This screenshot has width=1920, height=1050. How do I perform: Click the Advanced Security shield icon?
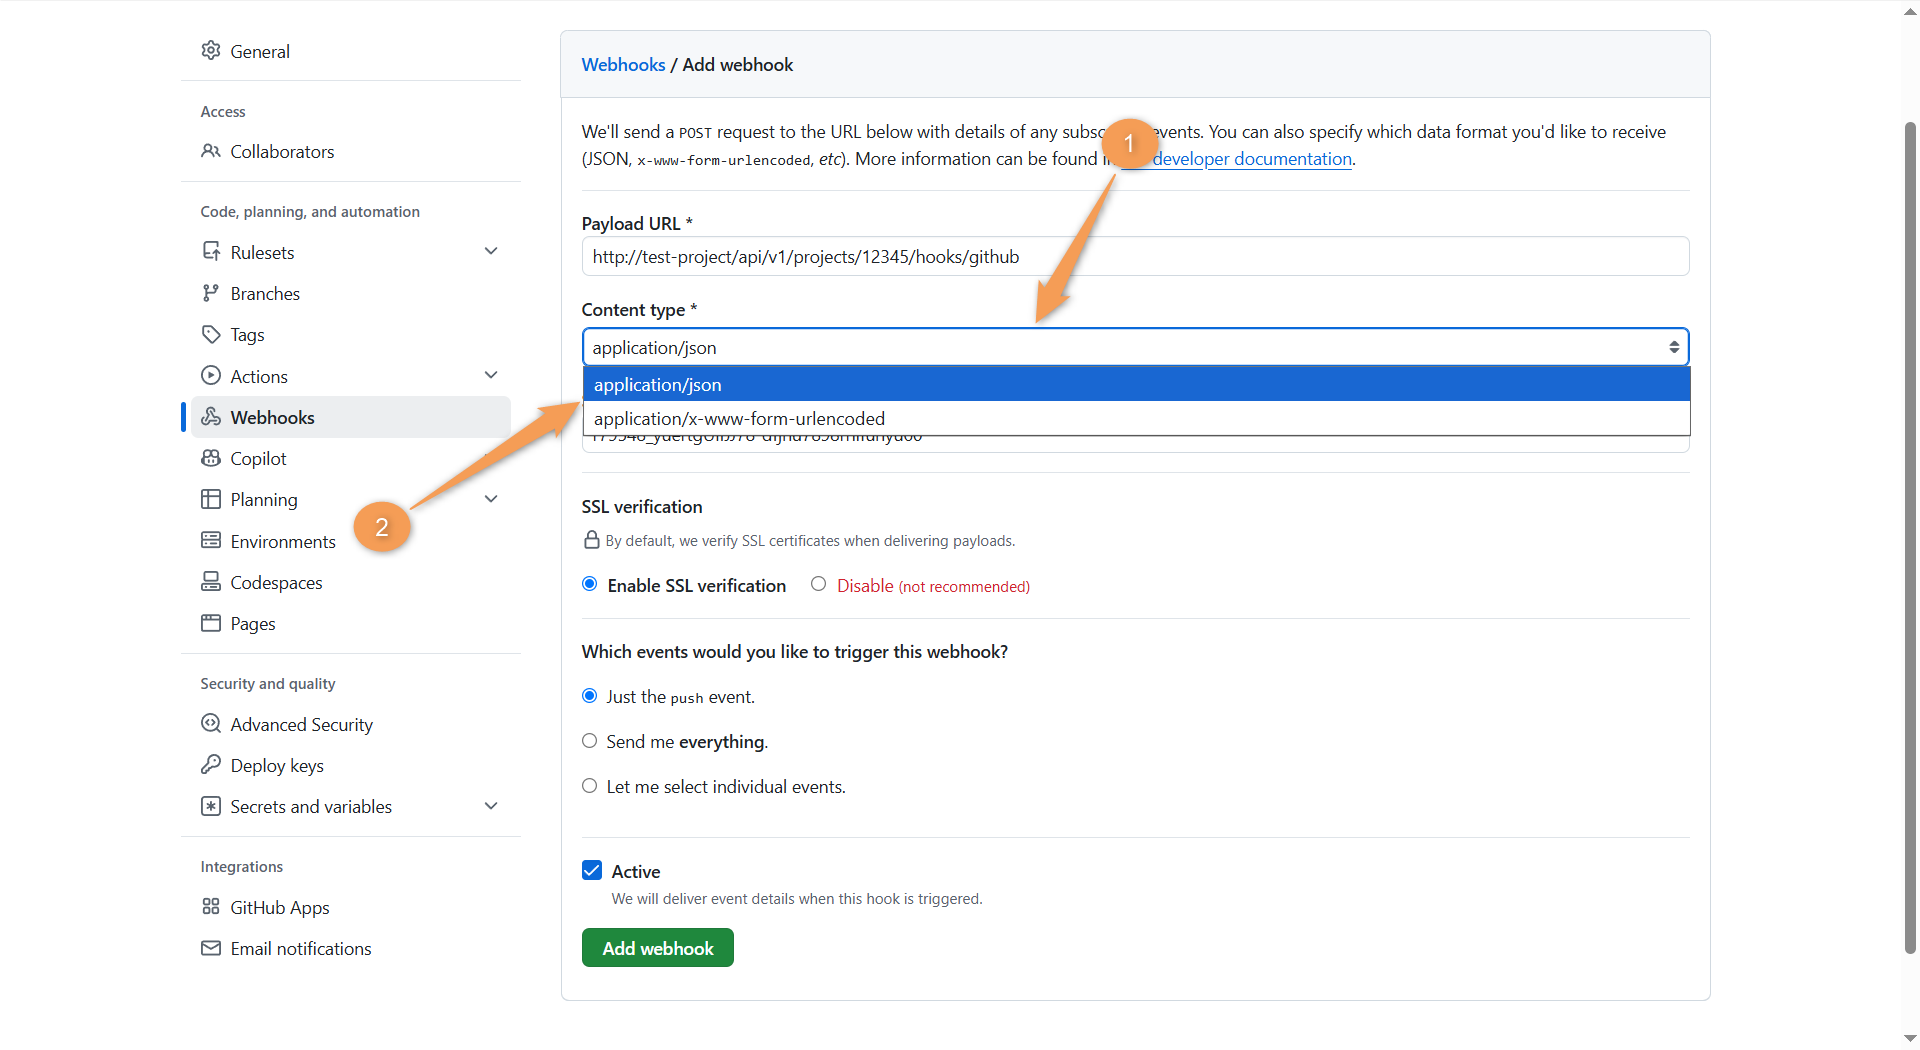(x=211, y=723)
